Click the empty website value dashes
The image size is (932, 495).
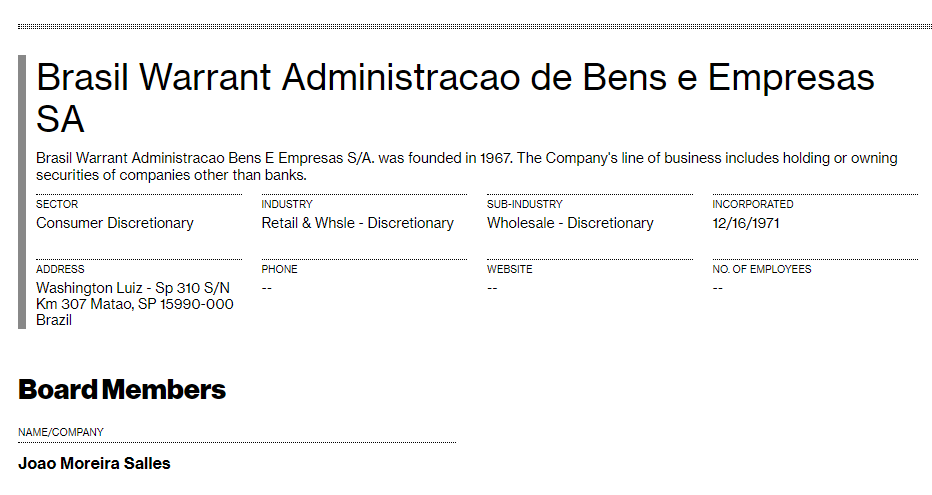[493, 288]
